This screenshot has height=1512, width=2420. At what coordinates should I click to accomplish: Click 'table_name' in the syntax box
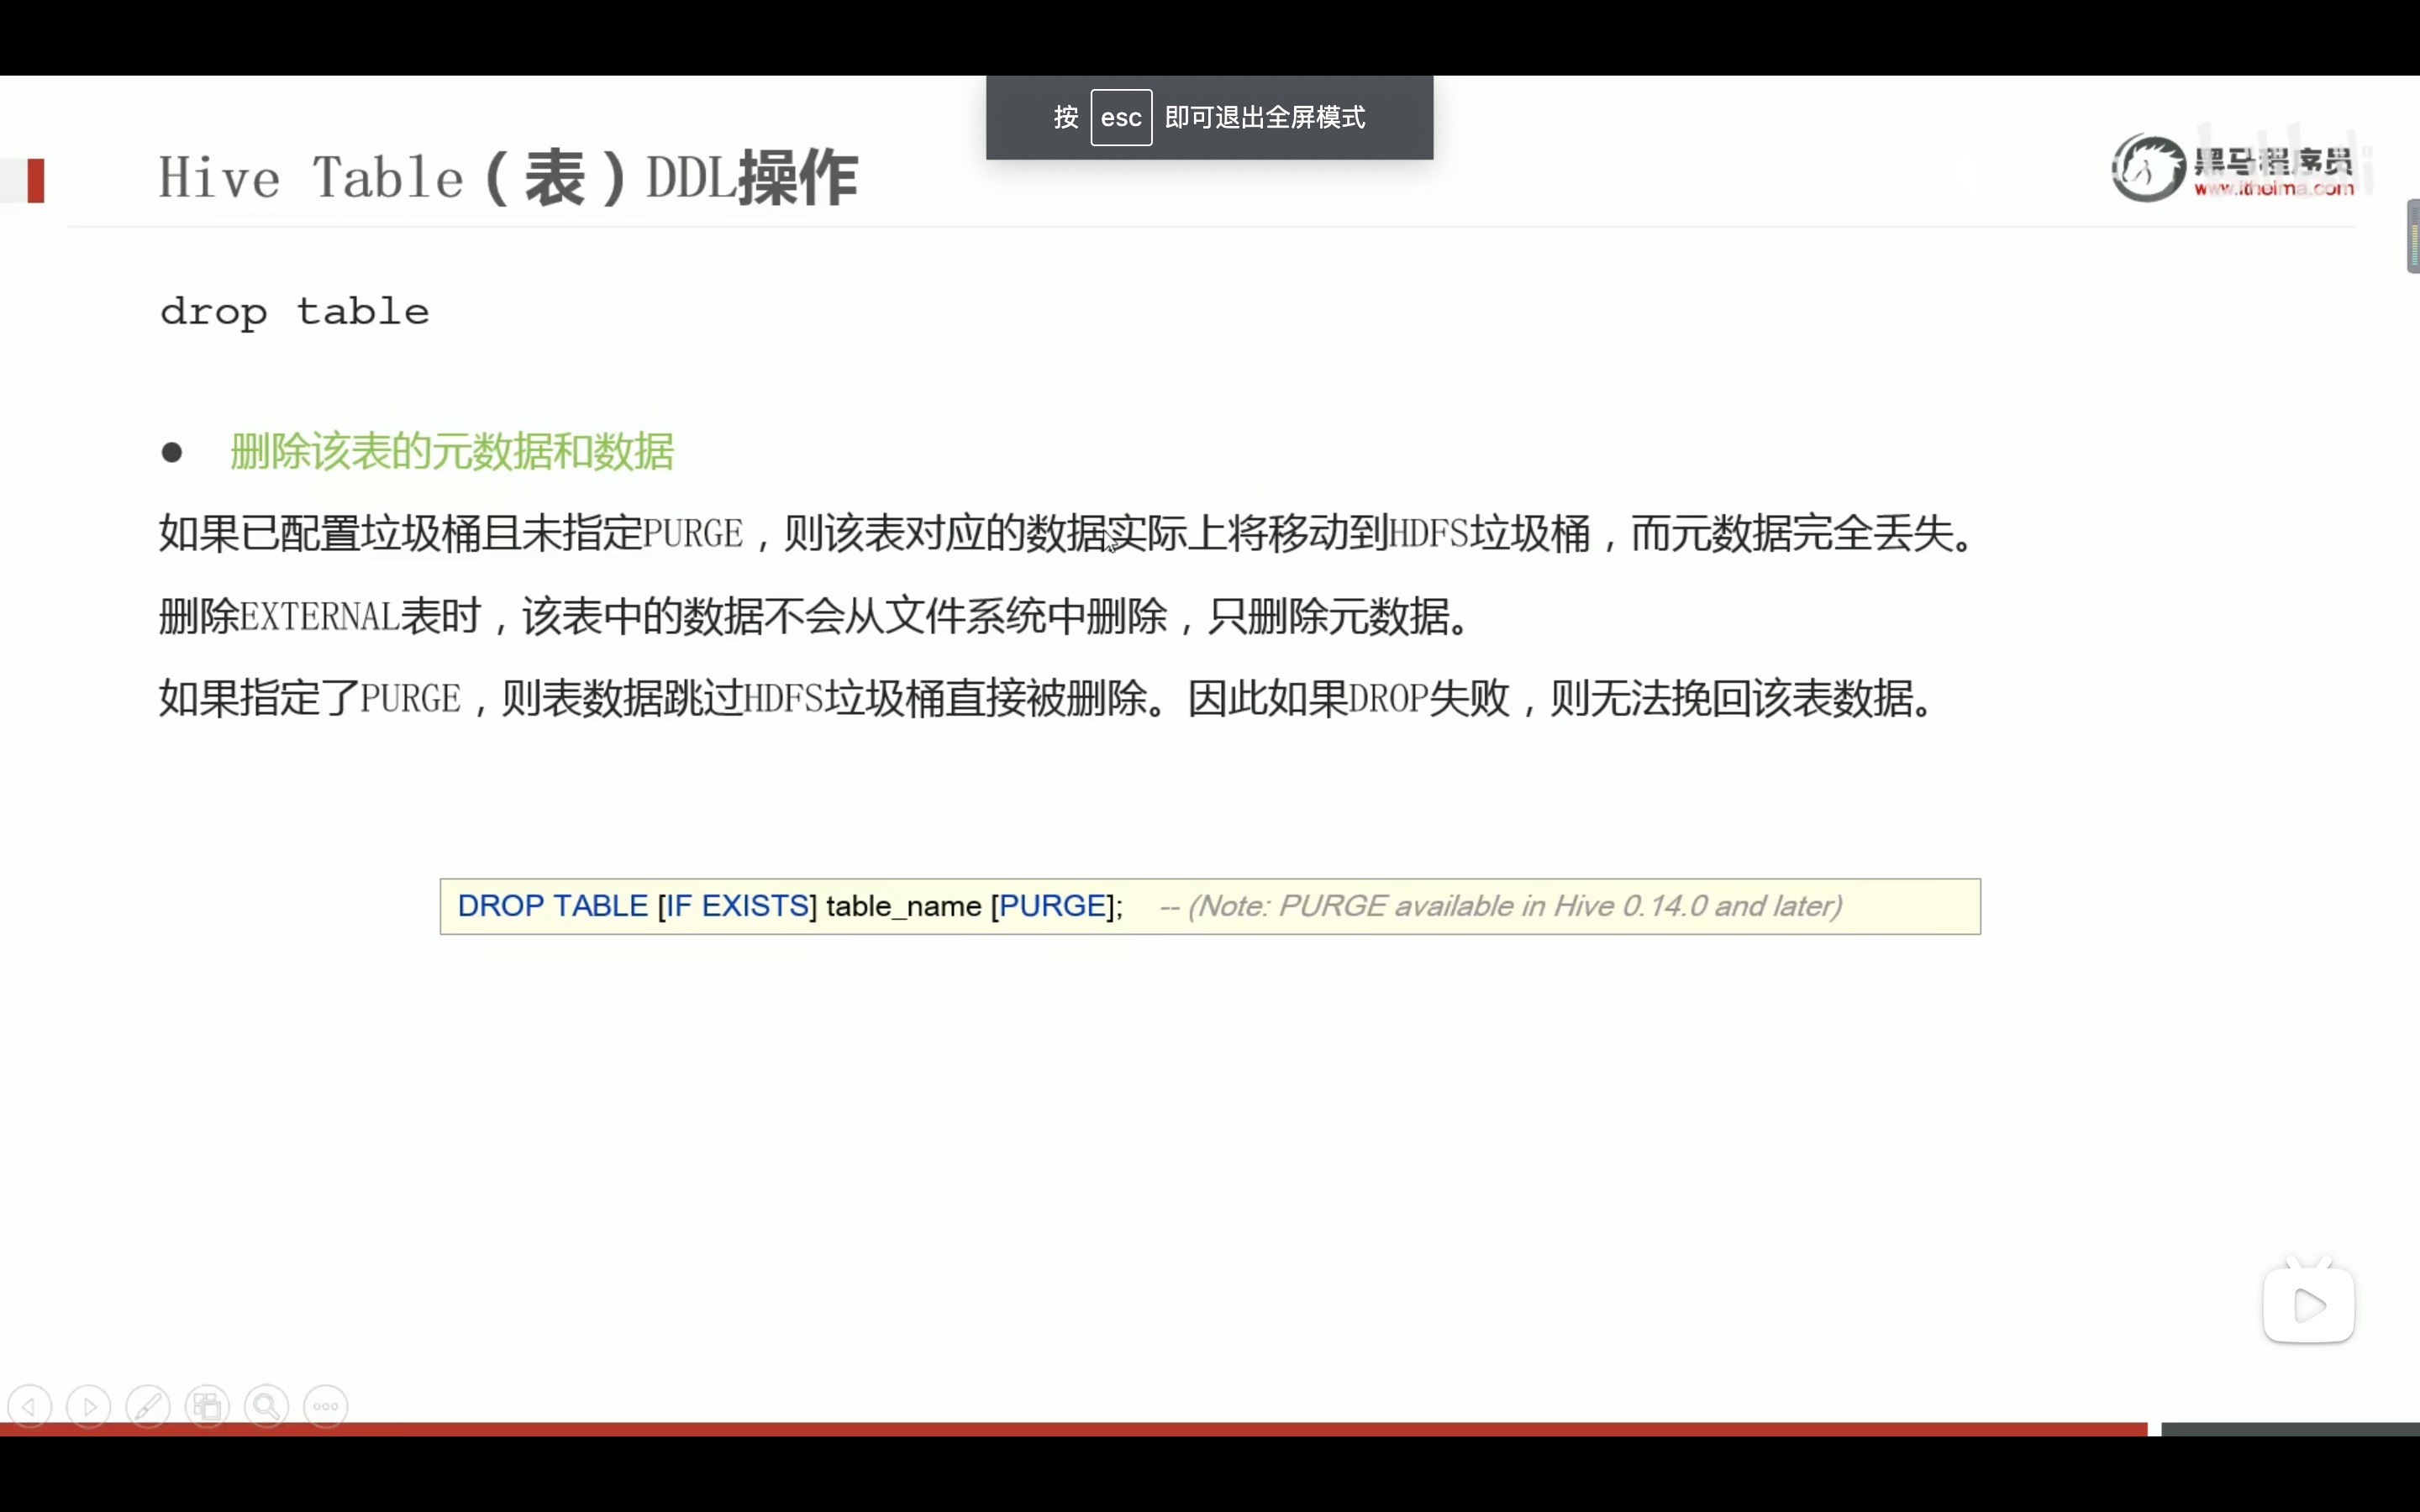point(904,907)
